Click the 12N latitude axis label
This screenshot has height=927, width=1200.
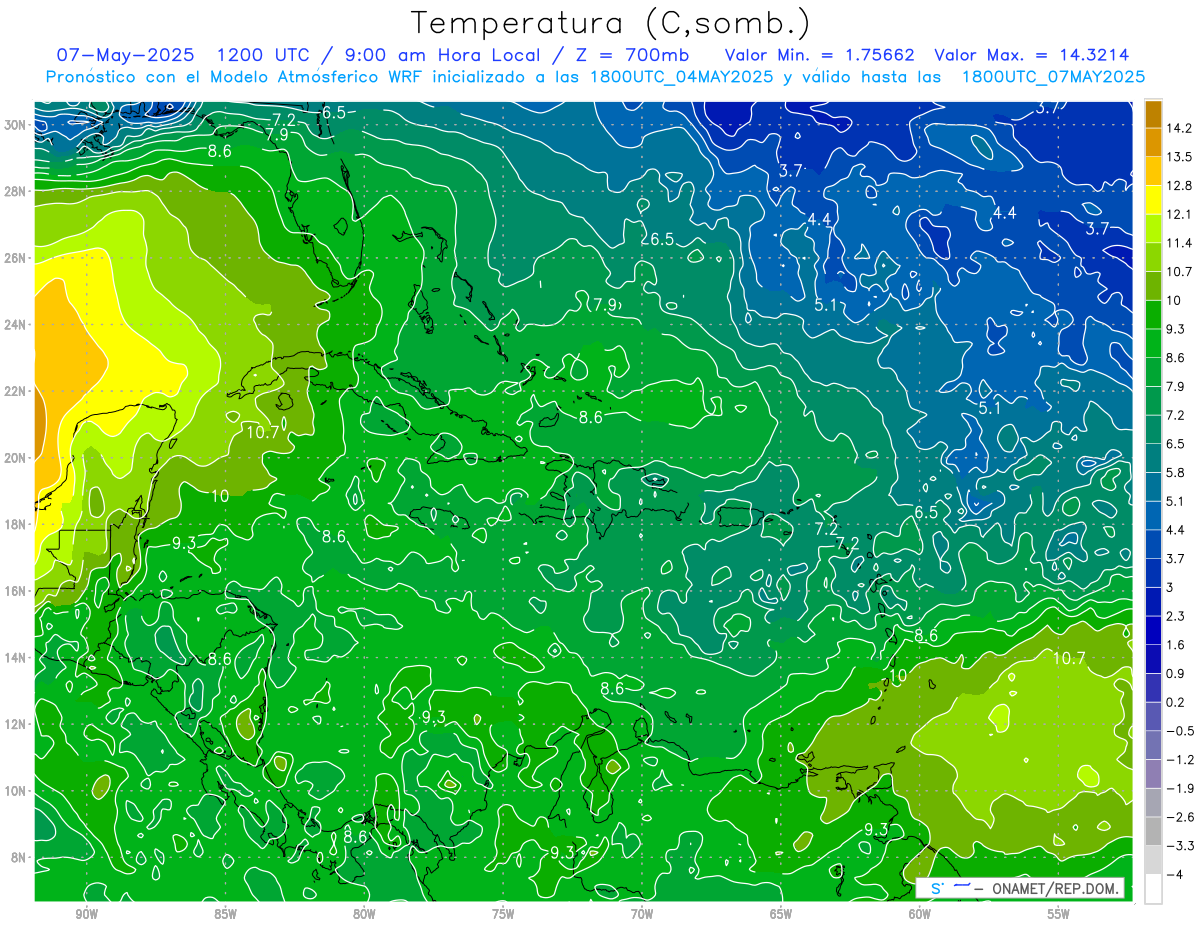(x=15, y=723)
